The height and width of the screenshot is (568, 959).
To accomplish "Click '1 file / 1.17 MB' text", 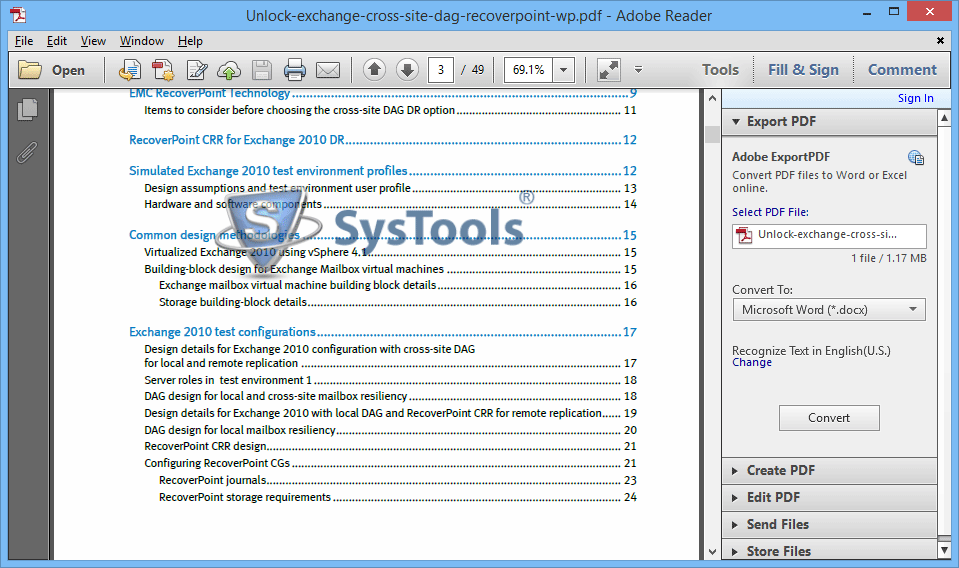I will 889,258.
